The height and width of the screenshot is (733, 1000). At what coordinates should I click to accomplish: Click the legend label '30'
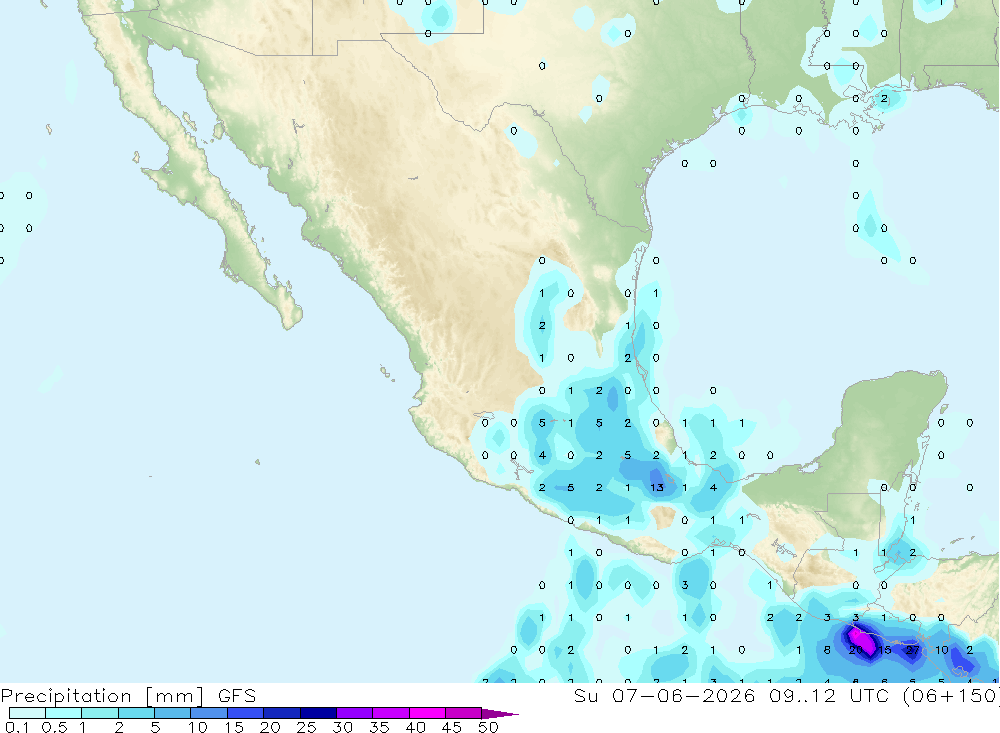(x=342, y=727)
